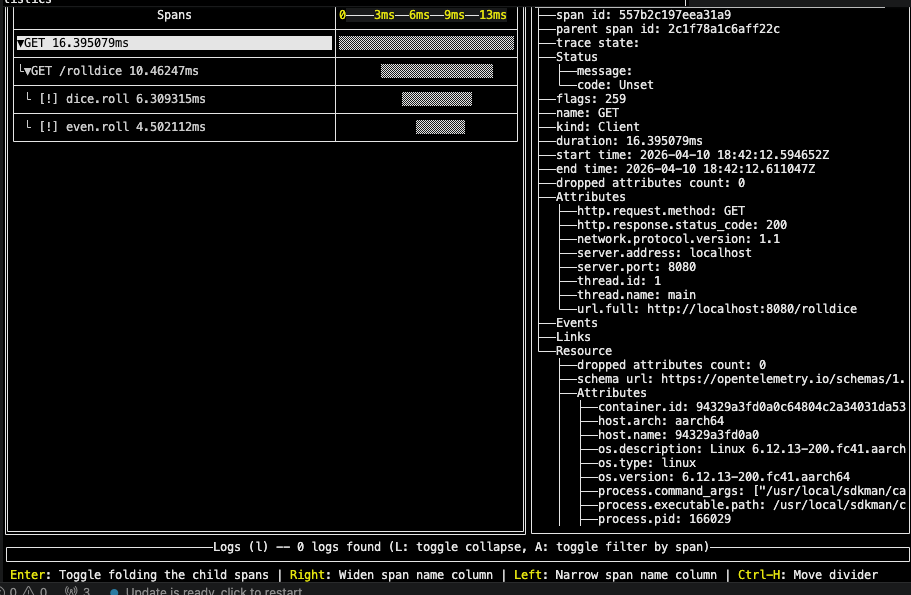Click the GET /rolldice duration bar
Viewport: 911px width, 595px height.
pos(437,71)
